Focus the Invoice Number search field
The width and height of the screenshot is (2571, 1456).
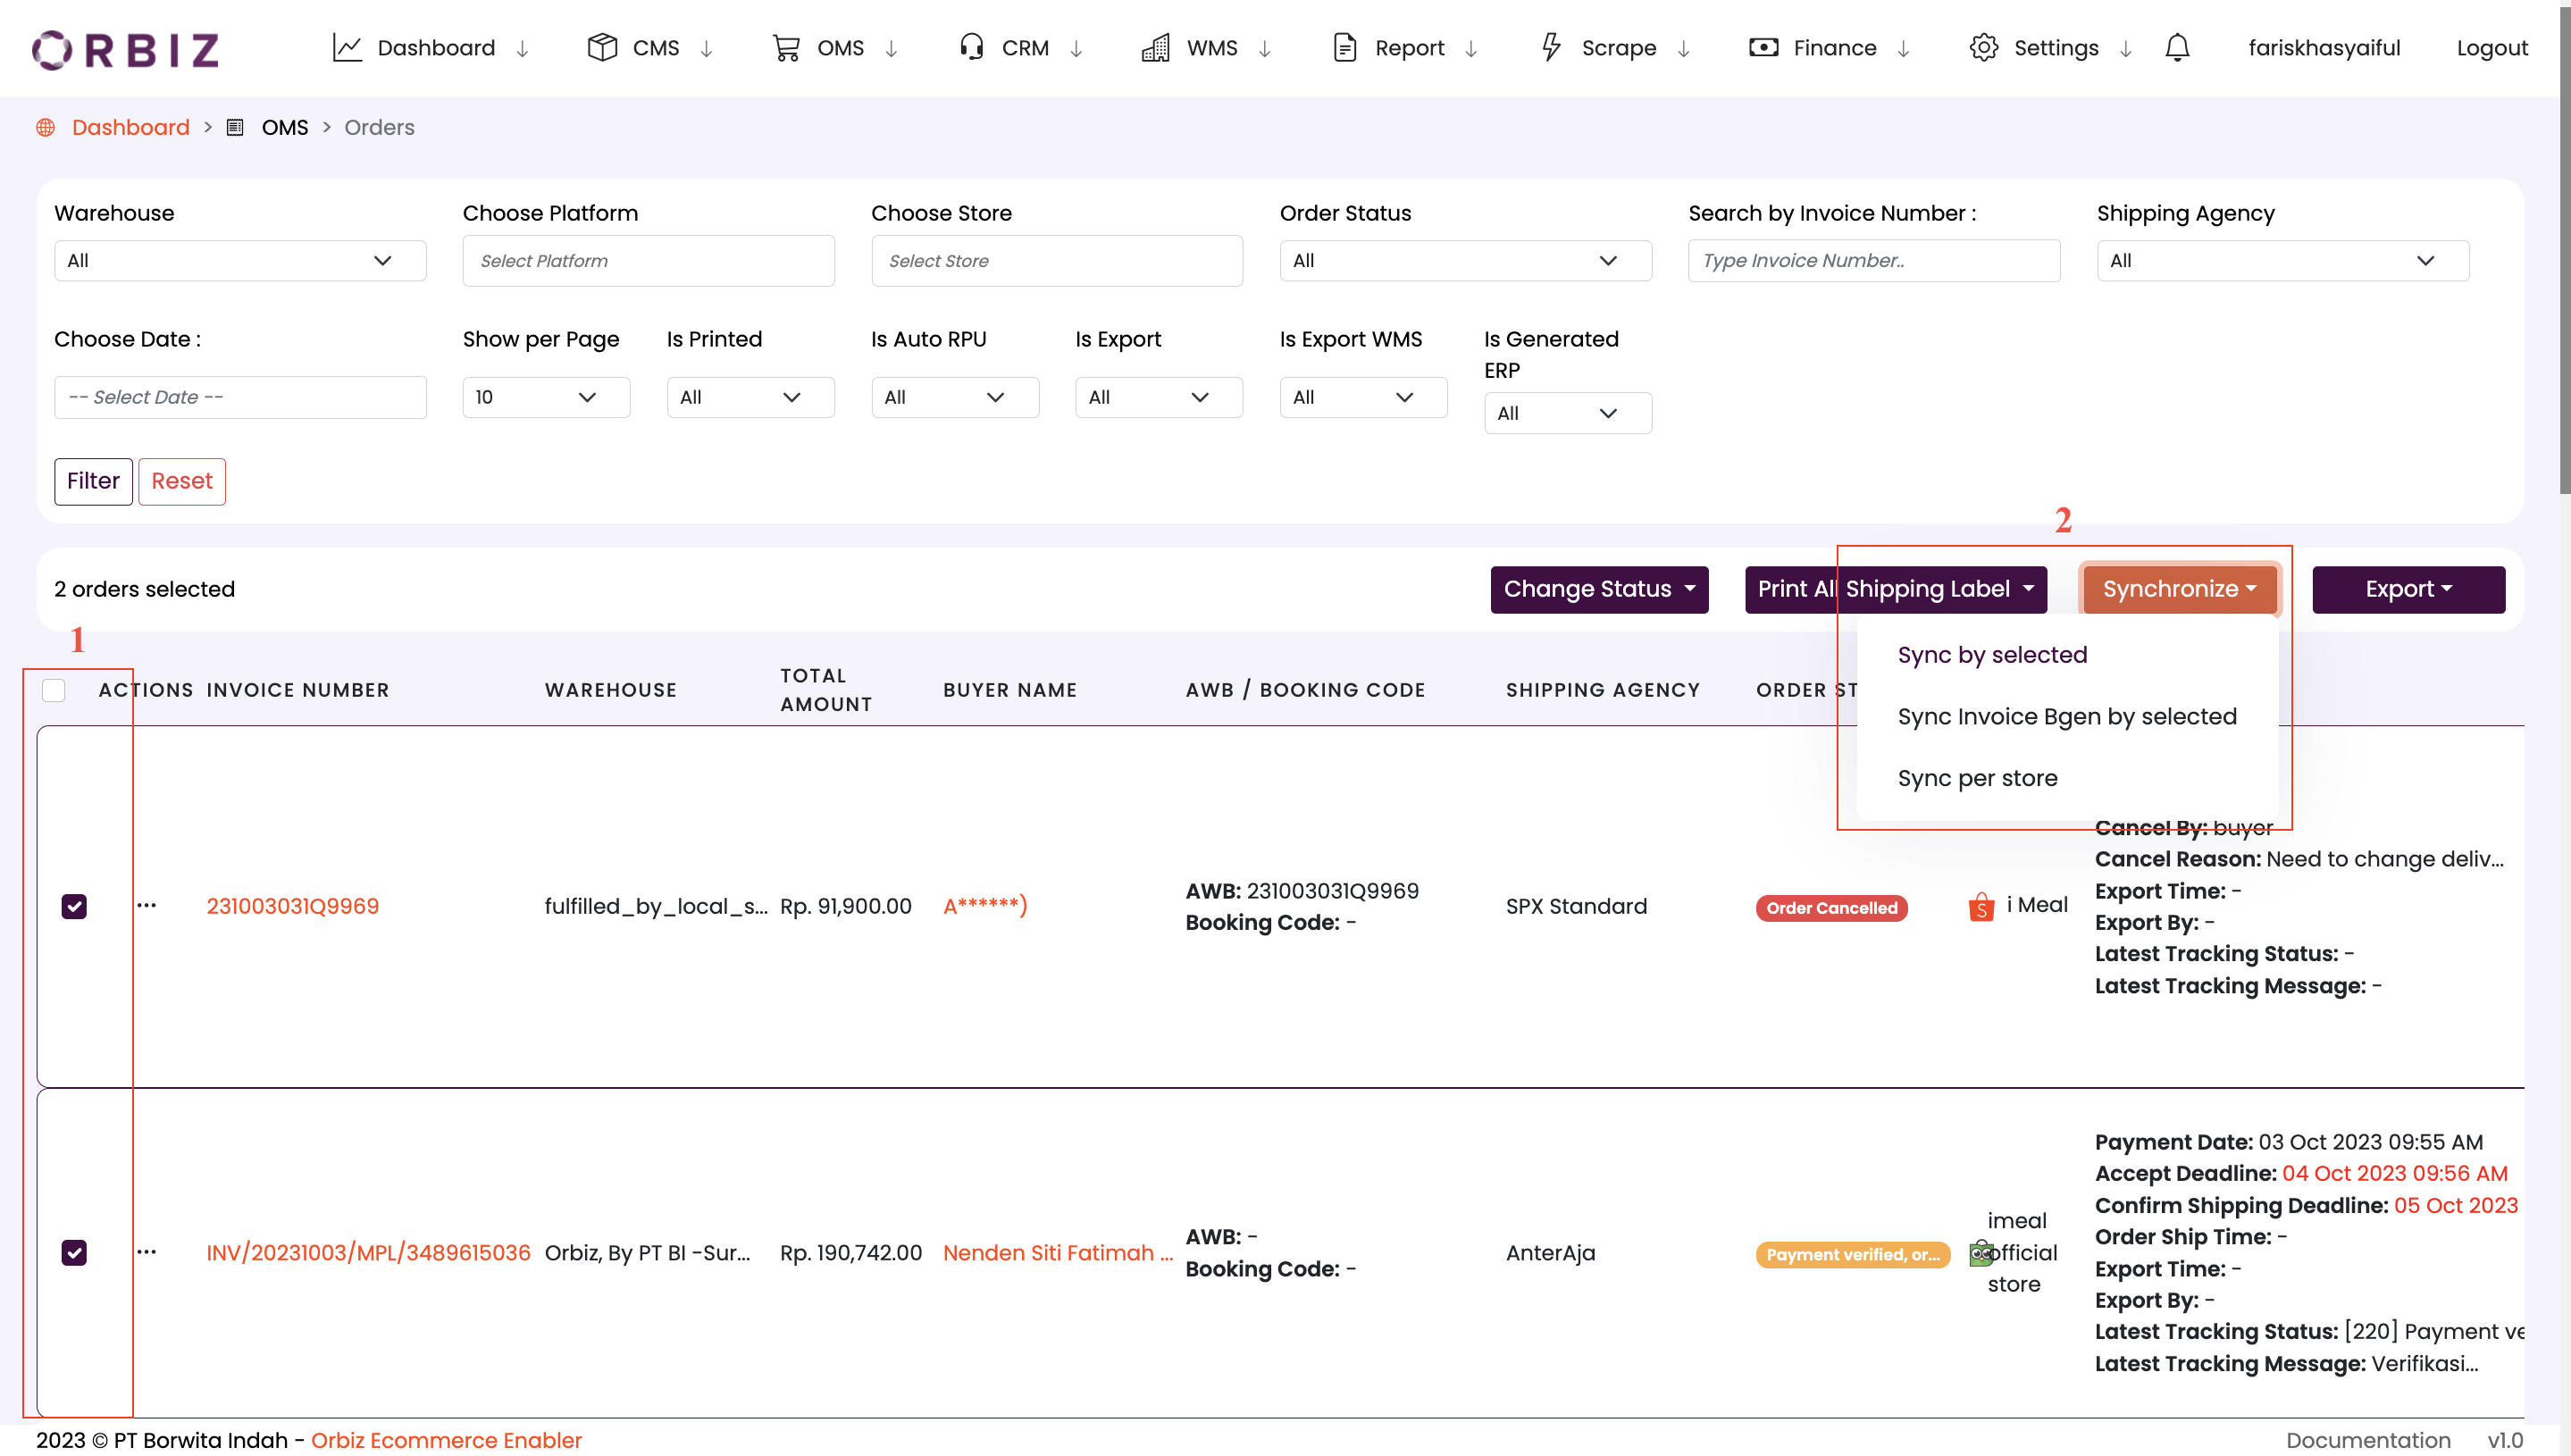pyautogui.click(x=1874, y=261)
